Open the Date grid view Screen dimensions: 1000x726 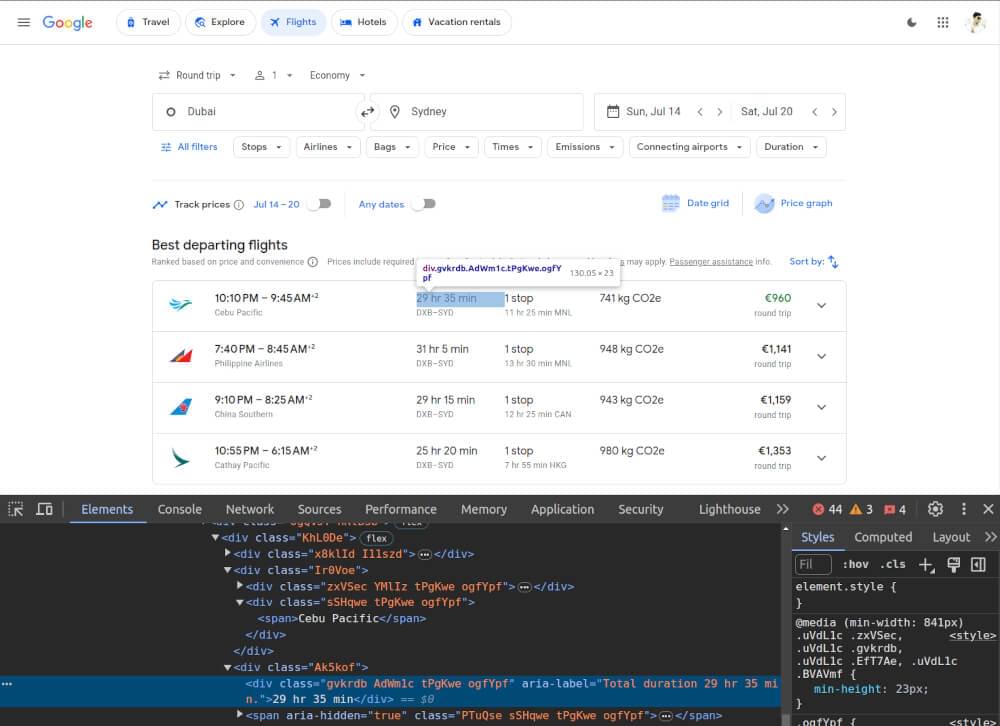(695, 203)
